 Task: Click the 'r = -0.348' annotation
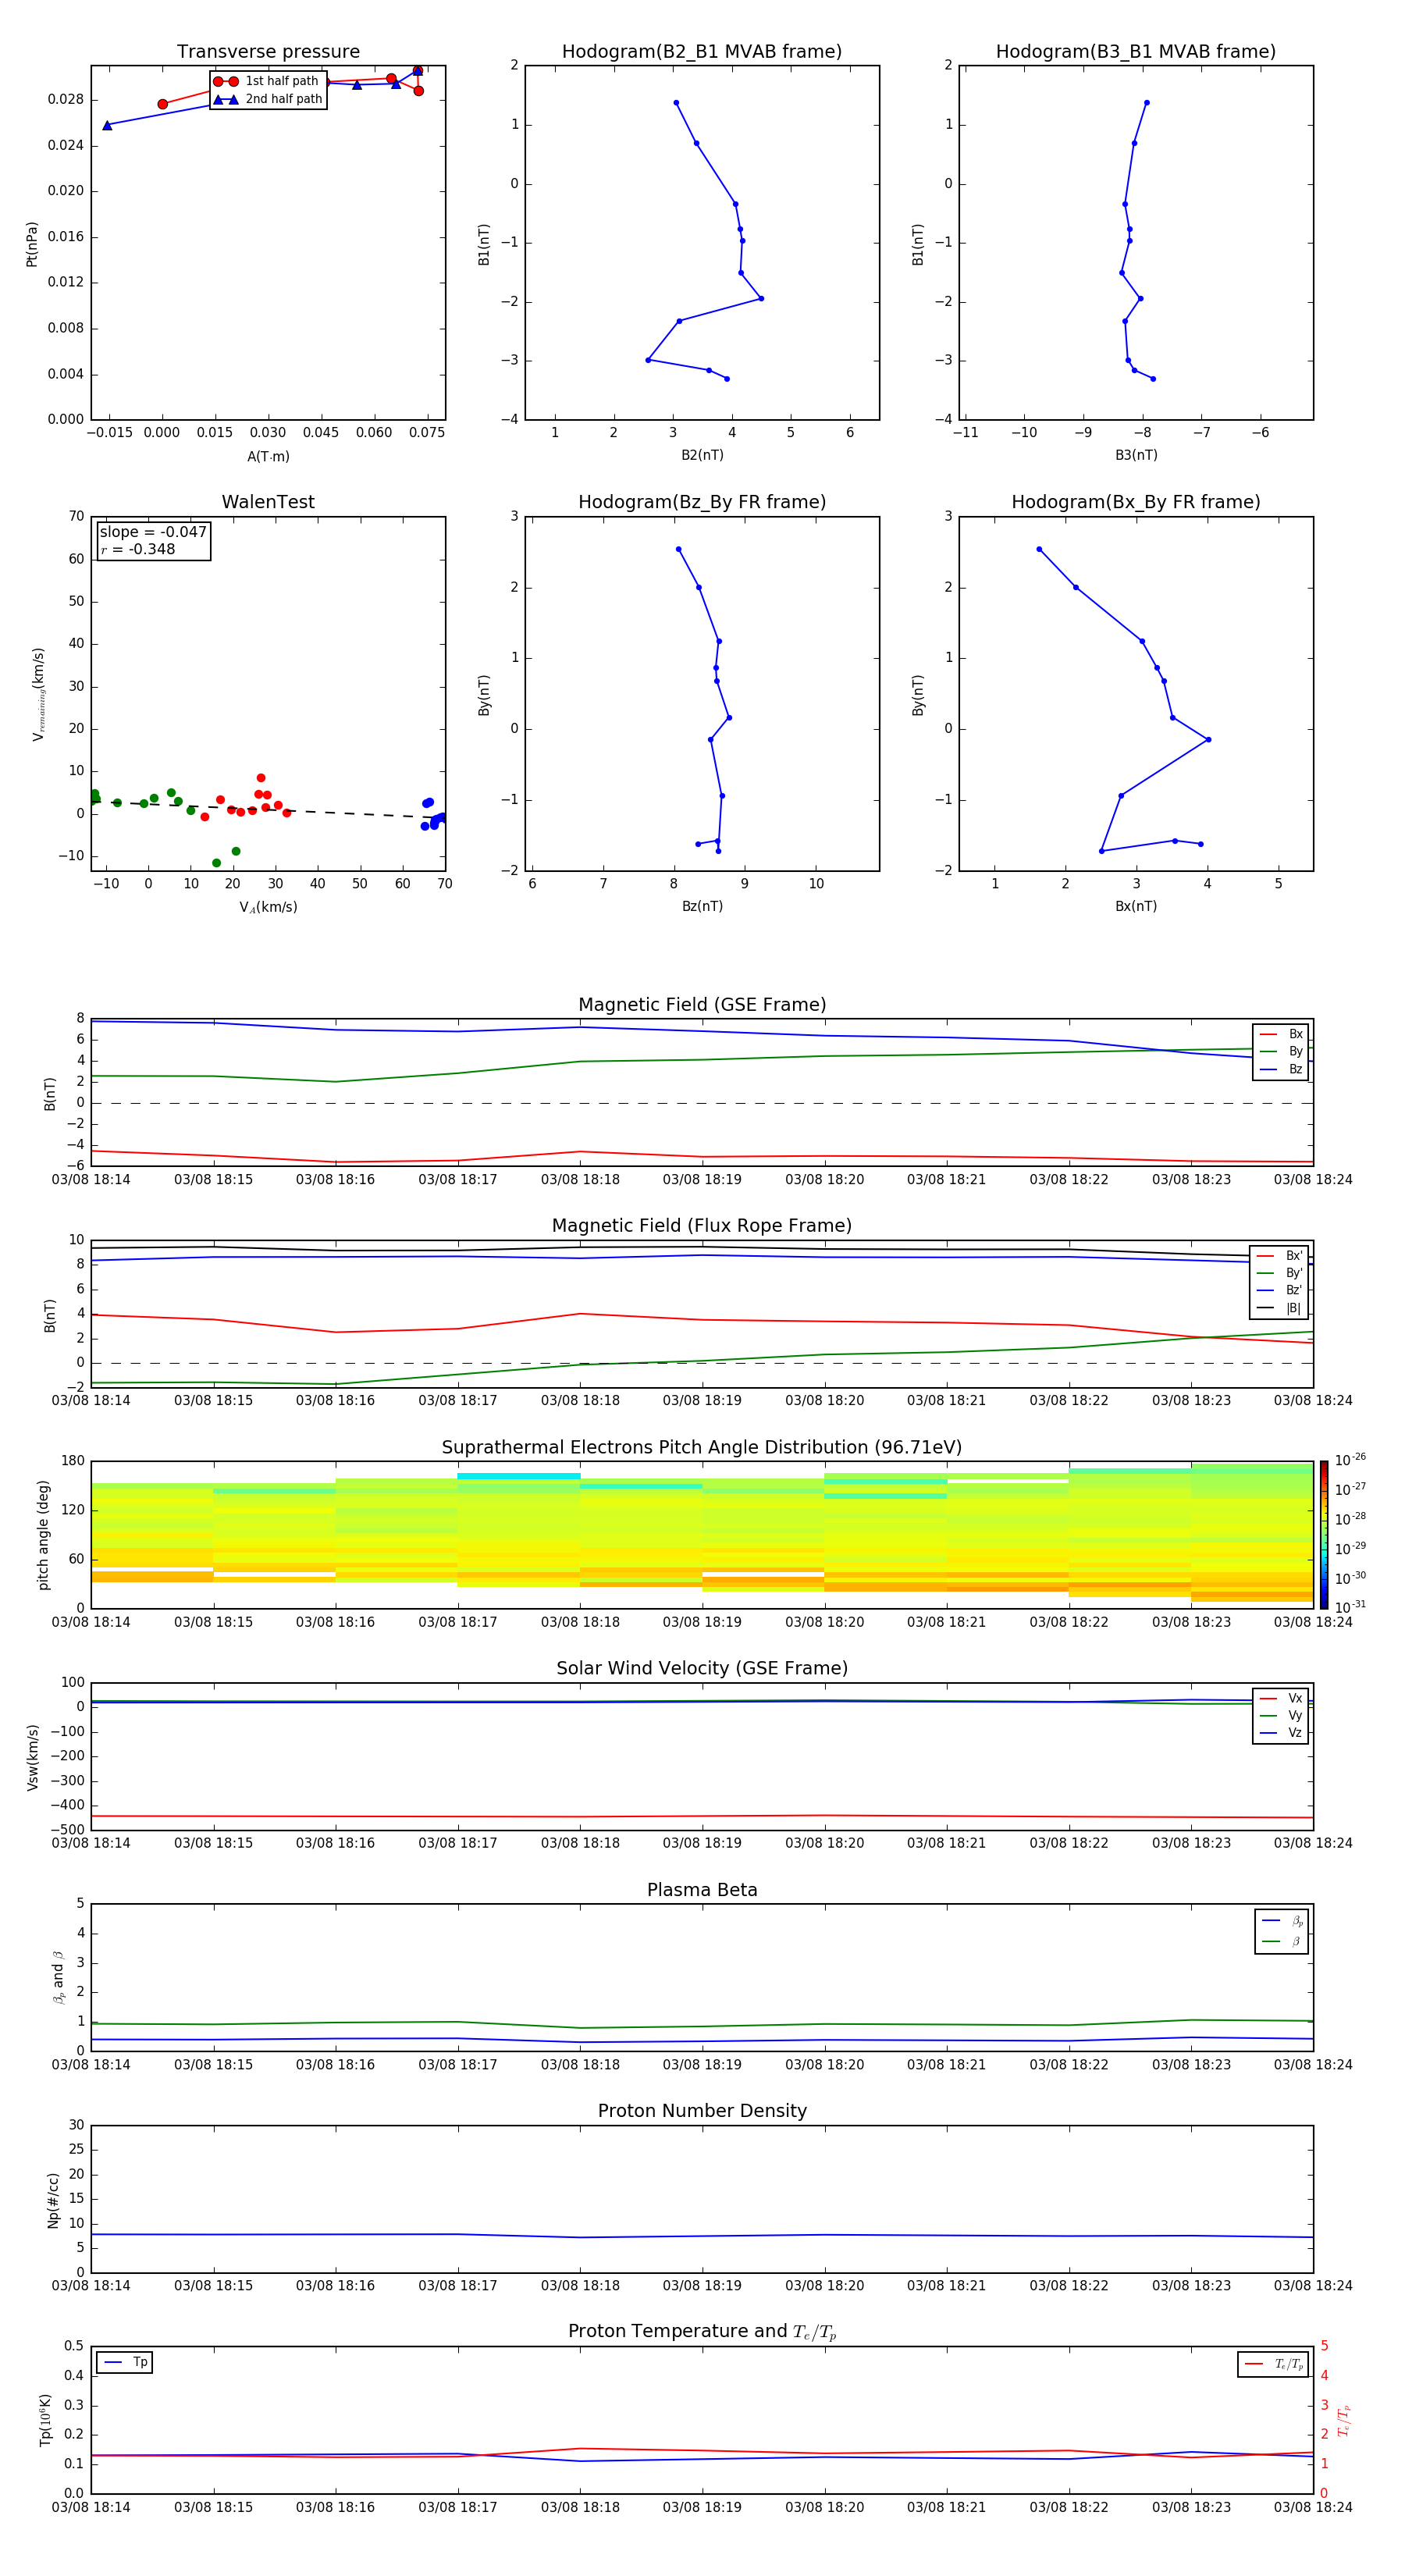coord(138,549)
